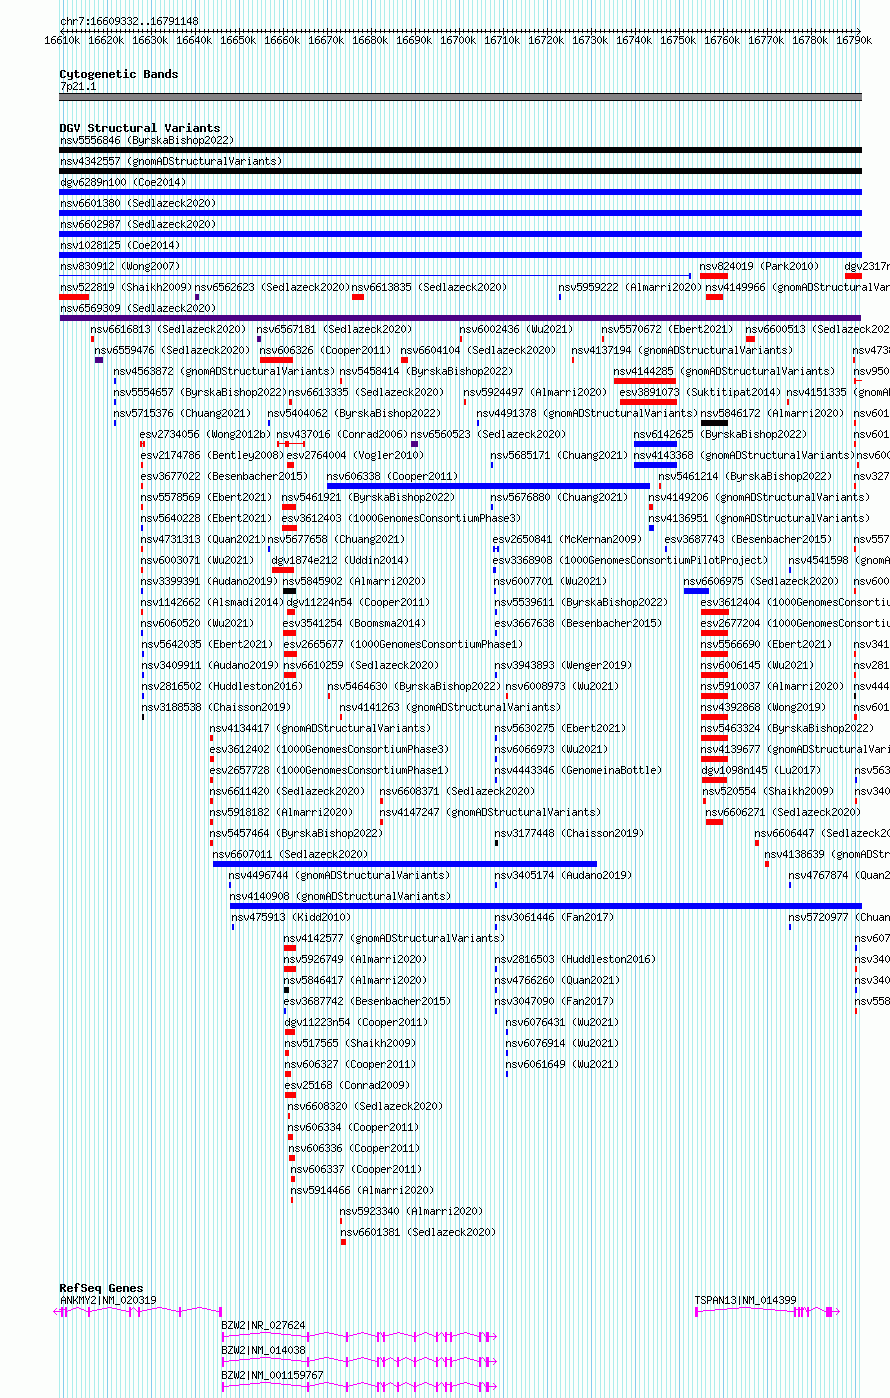This screenshot has height=1398, width=890.
Task: Click nsv6601381 (Sedlazeck2020) label
Action: [418, 1233]
